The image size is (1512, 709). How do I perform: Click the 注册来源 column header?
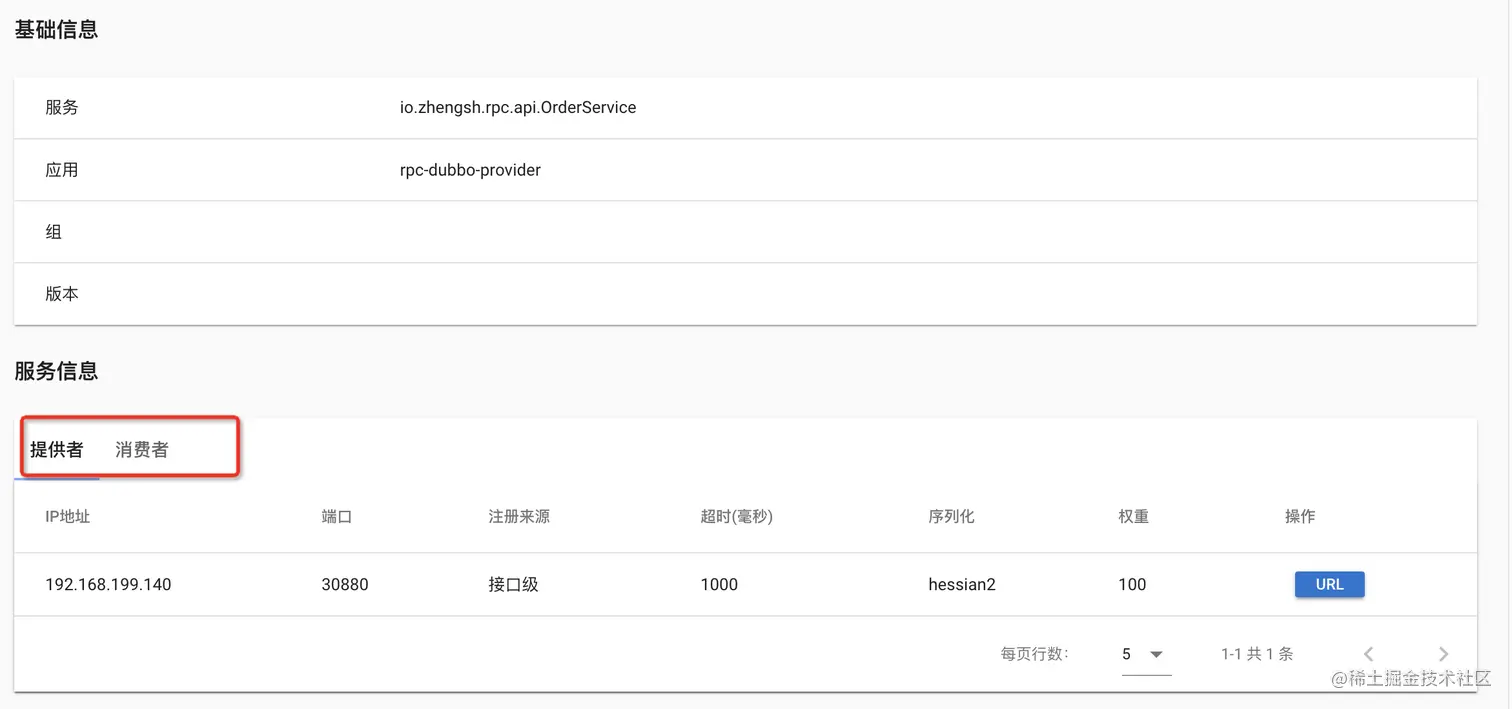(519, 517)
